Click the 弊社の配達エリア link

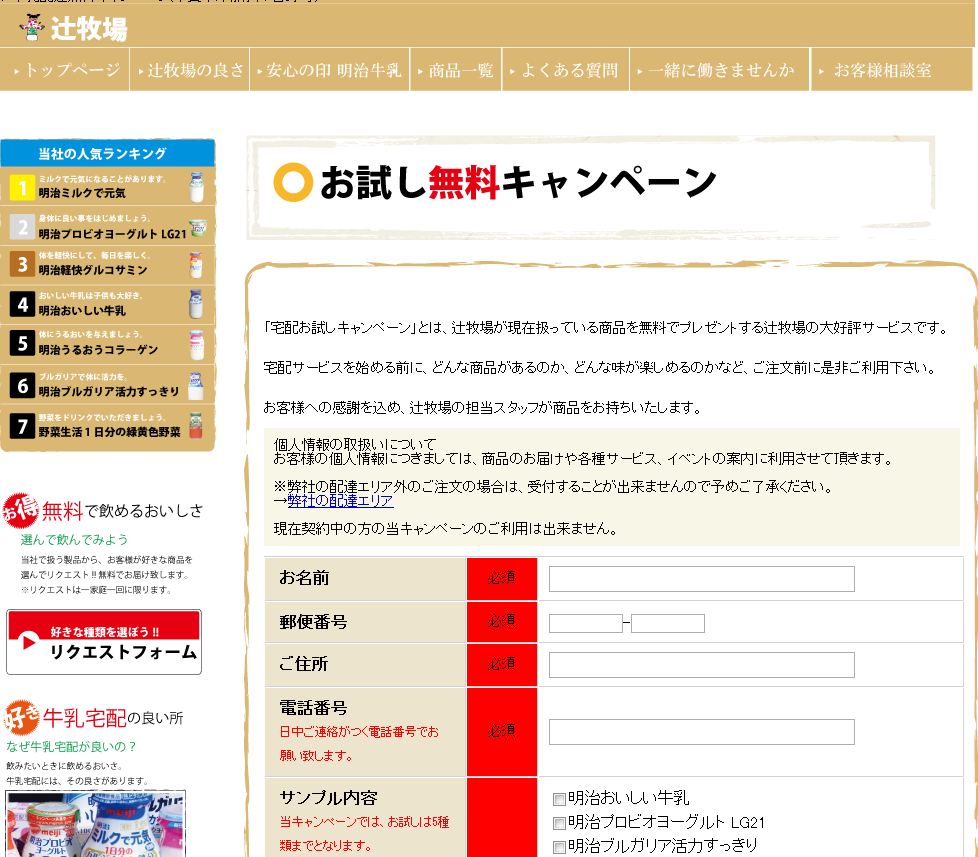point(340,501)
